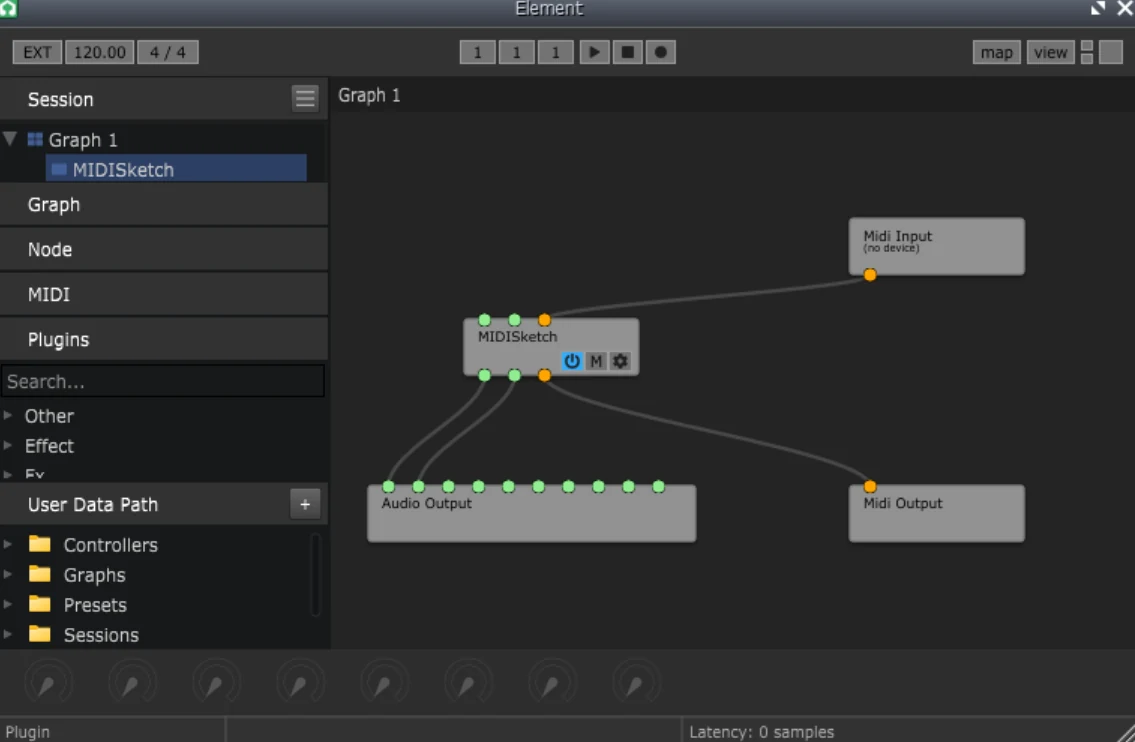
Task: Collapse the Graph 1 tree triangle
Action: (x=10, y=139)
